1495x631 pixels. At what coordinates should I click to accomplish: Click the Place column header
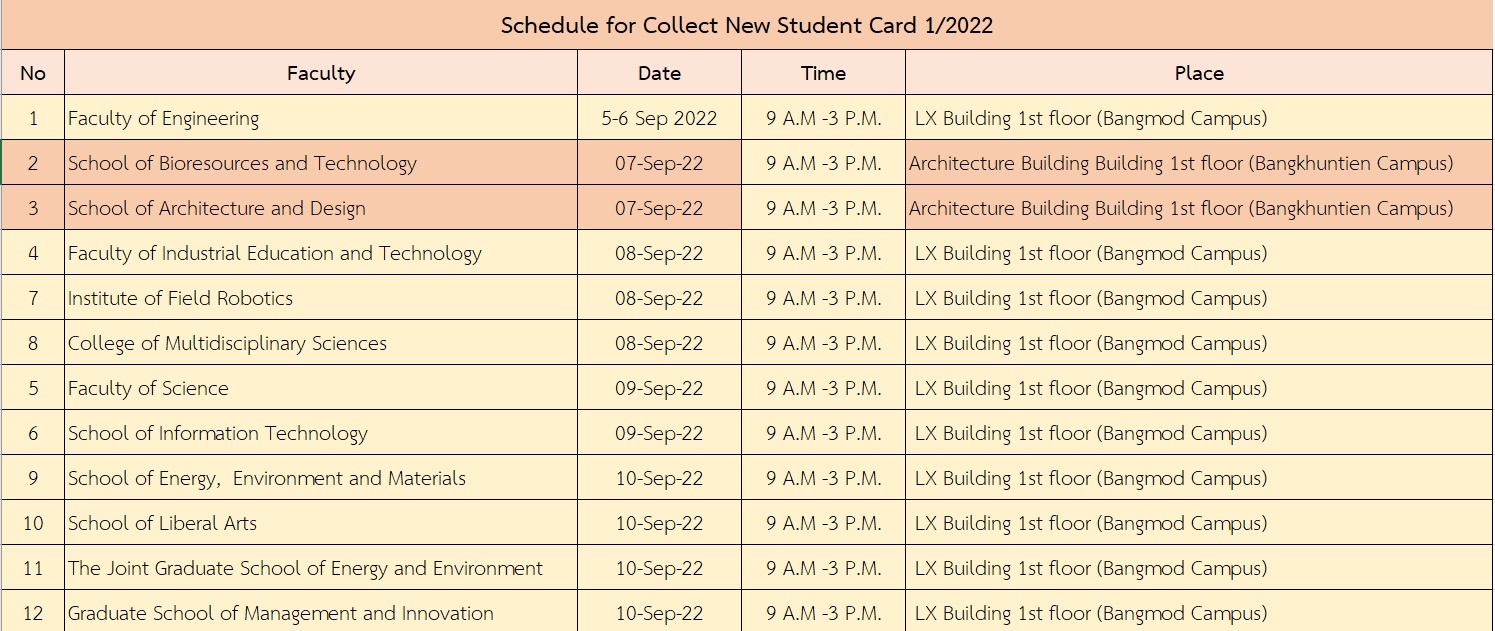click(1198, 73)
